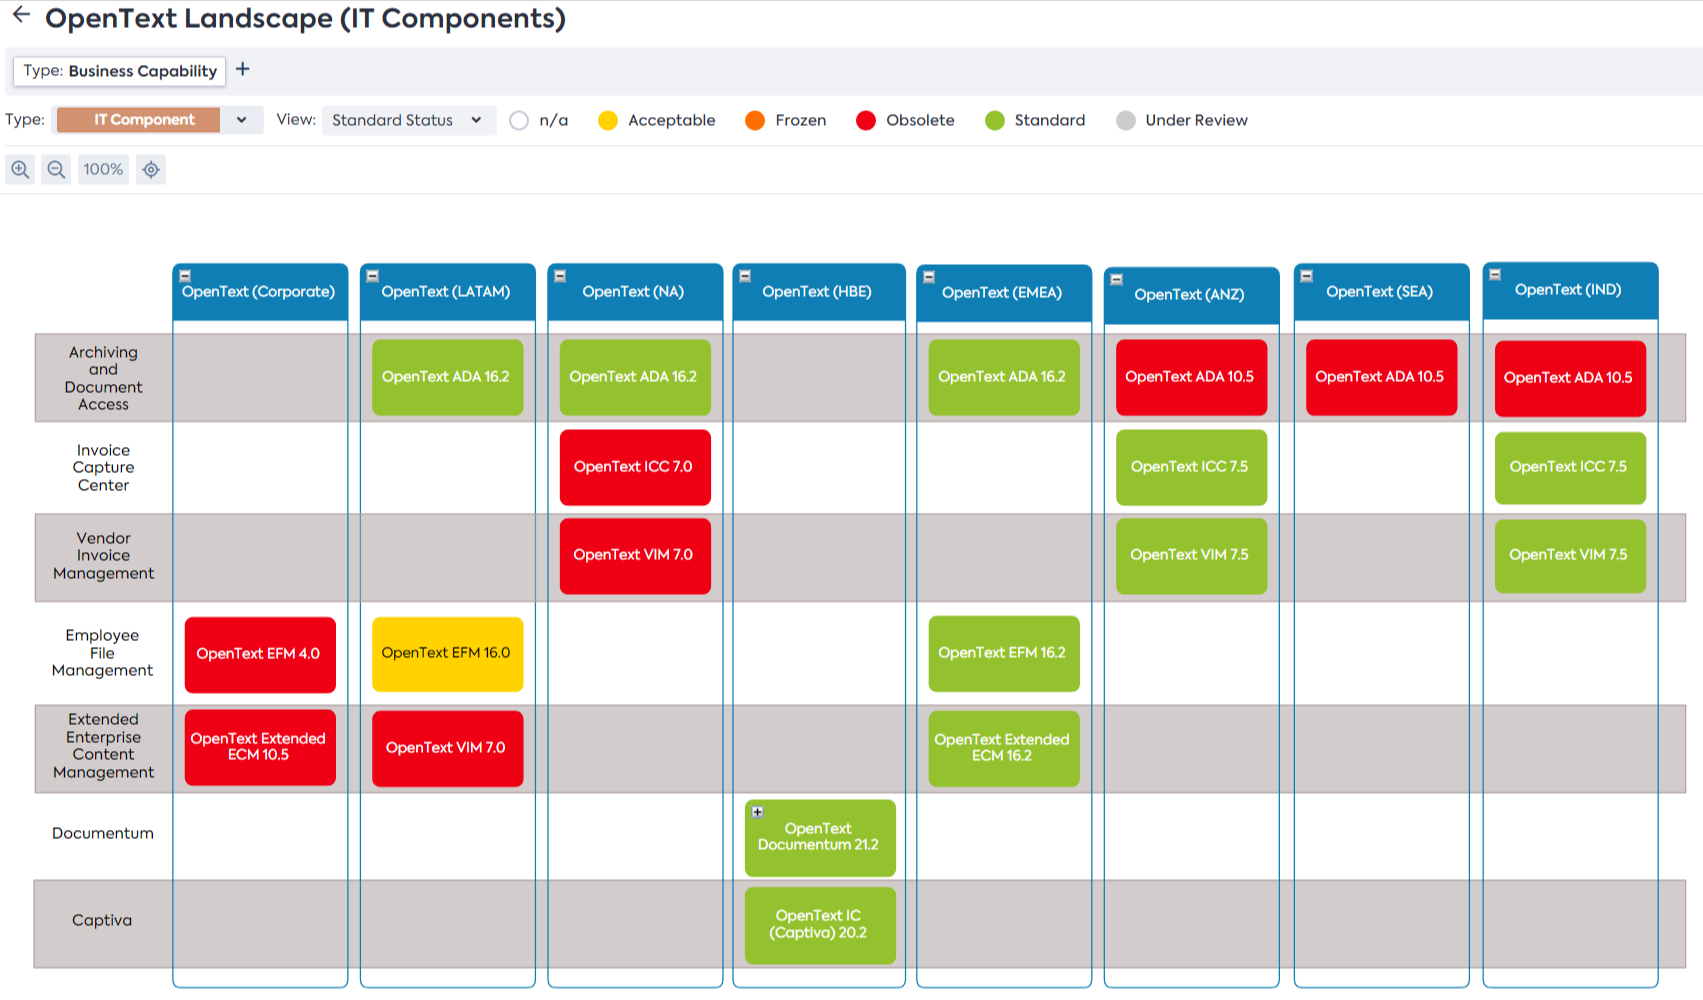This screenshot has width=1703, height=1000.
Task: Select the OpenText ADA 16.2 card under EMEA
Action: (1004, 377)
